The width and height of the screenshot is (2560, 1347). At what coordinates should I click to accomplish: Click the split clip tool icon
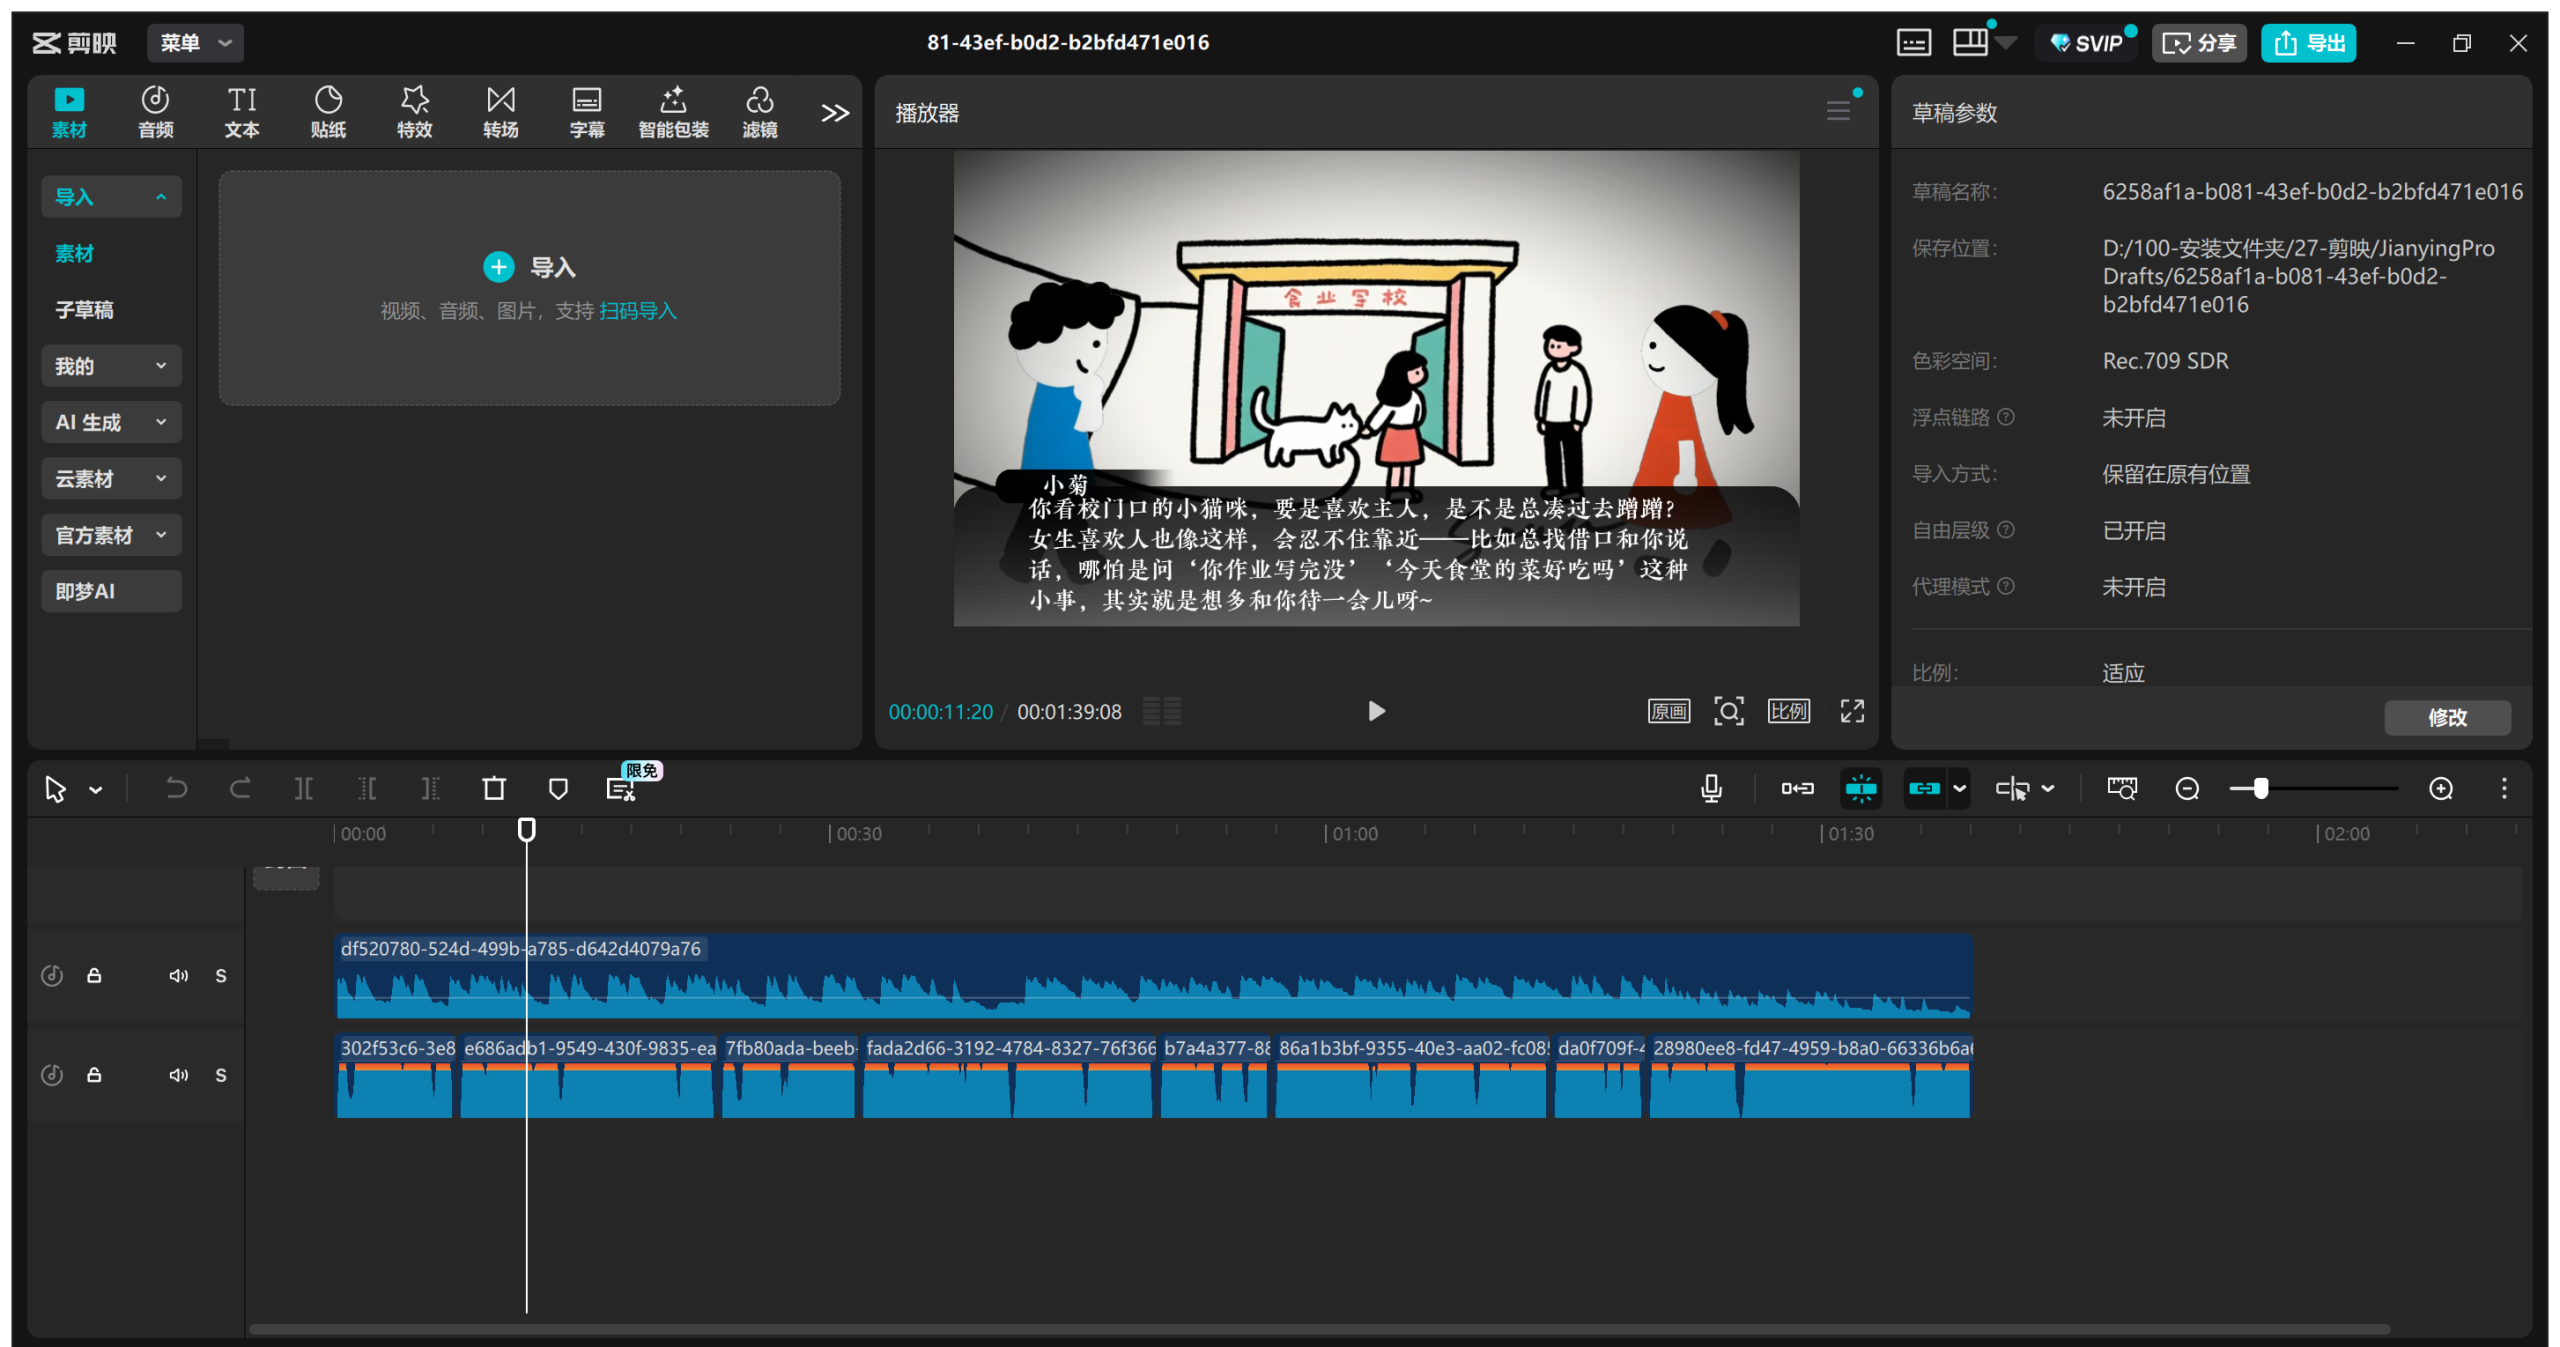(x=303, y=788)
